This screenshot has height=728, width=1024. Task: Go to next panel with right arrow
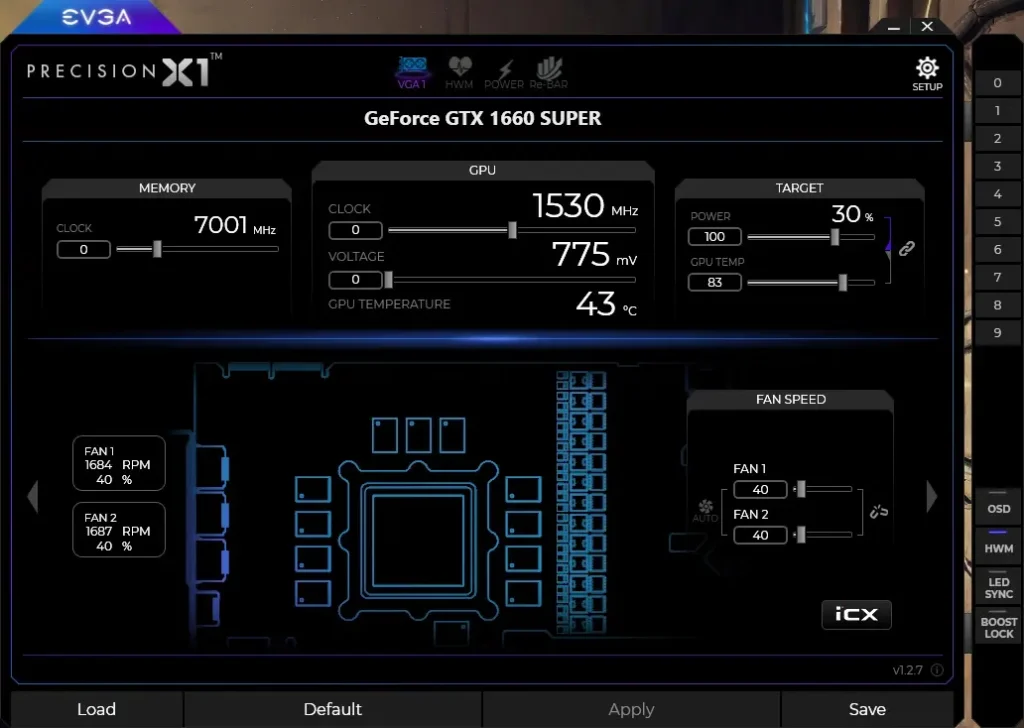coord(932,497)
